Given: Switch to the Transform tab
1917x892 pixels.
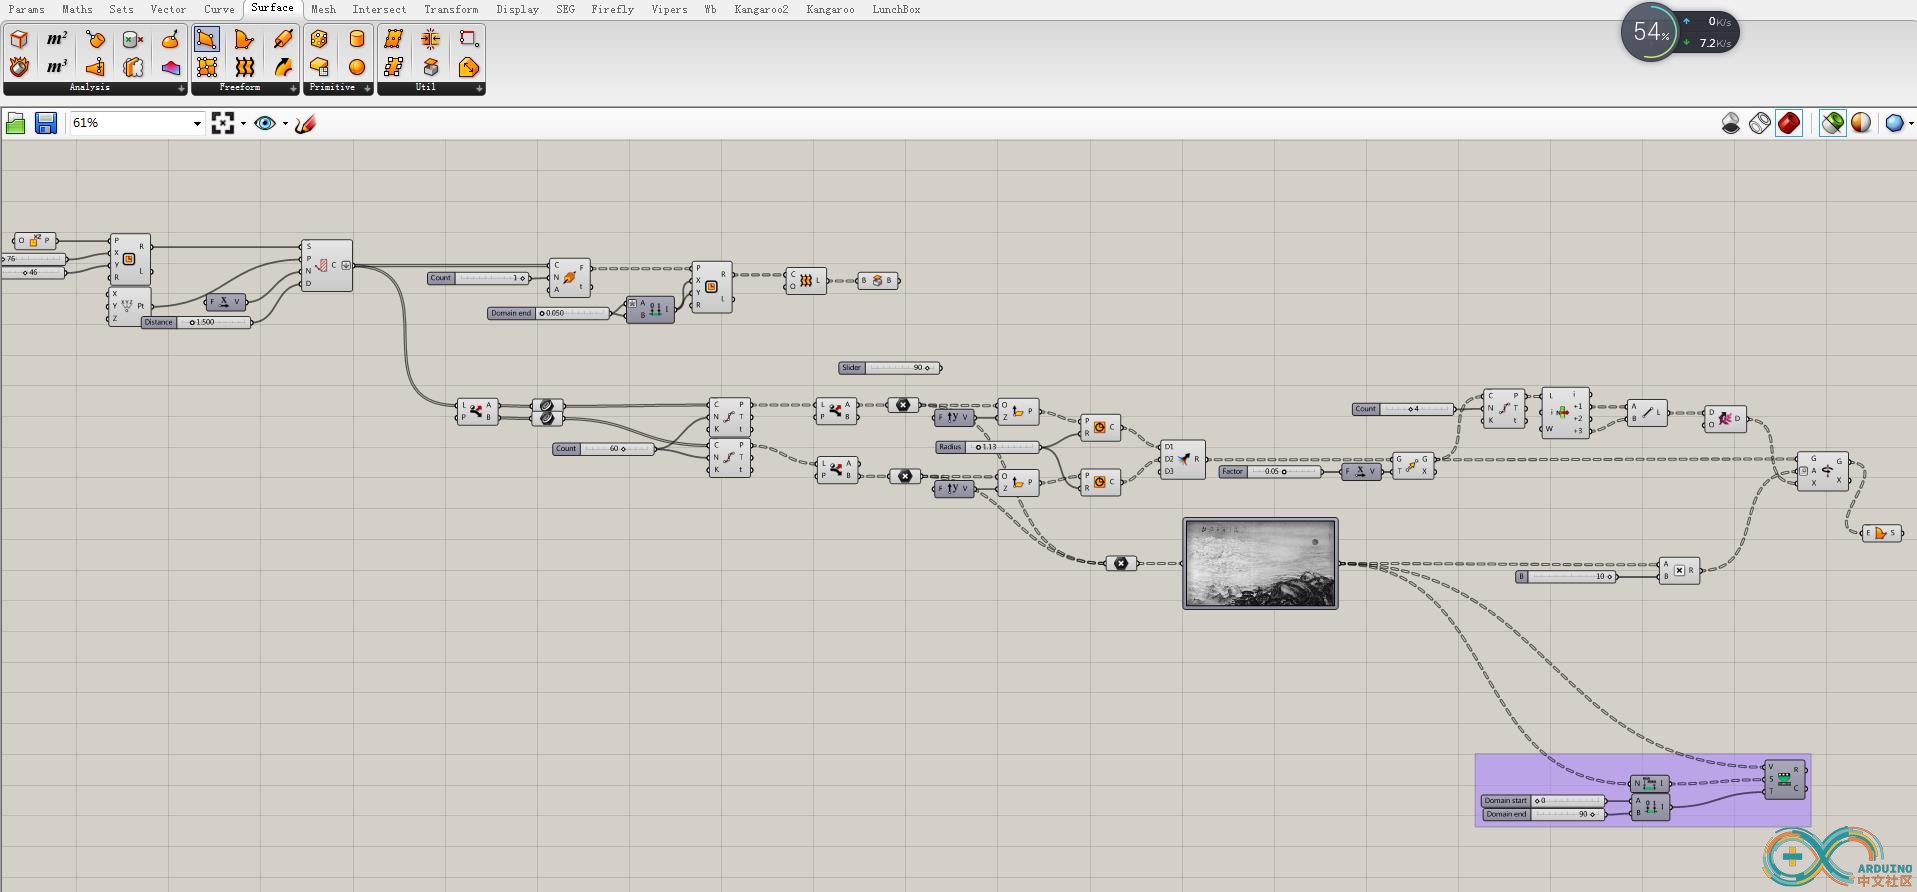Looking at the screenshot, I should (x=451, y=9).
